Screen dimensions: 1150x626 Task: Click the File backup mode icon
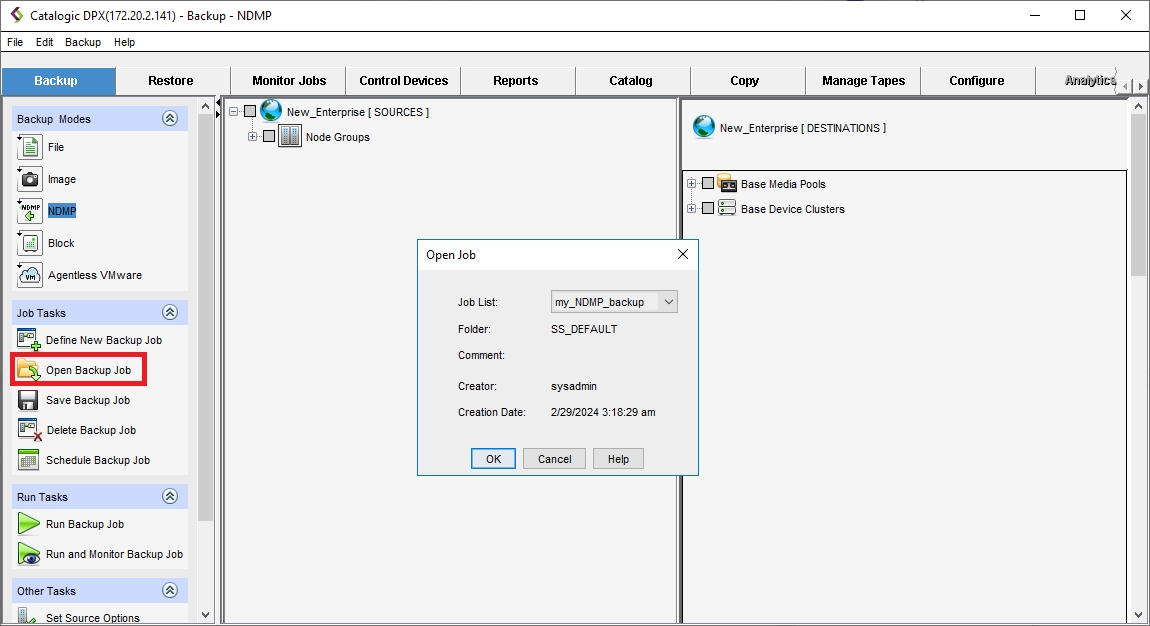tap(30, 147)
